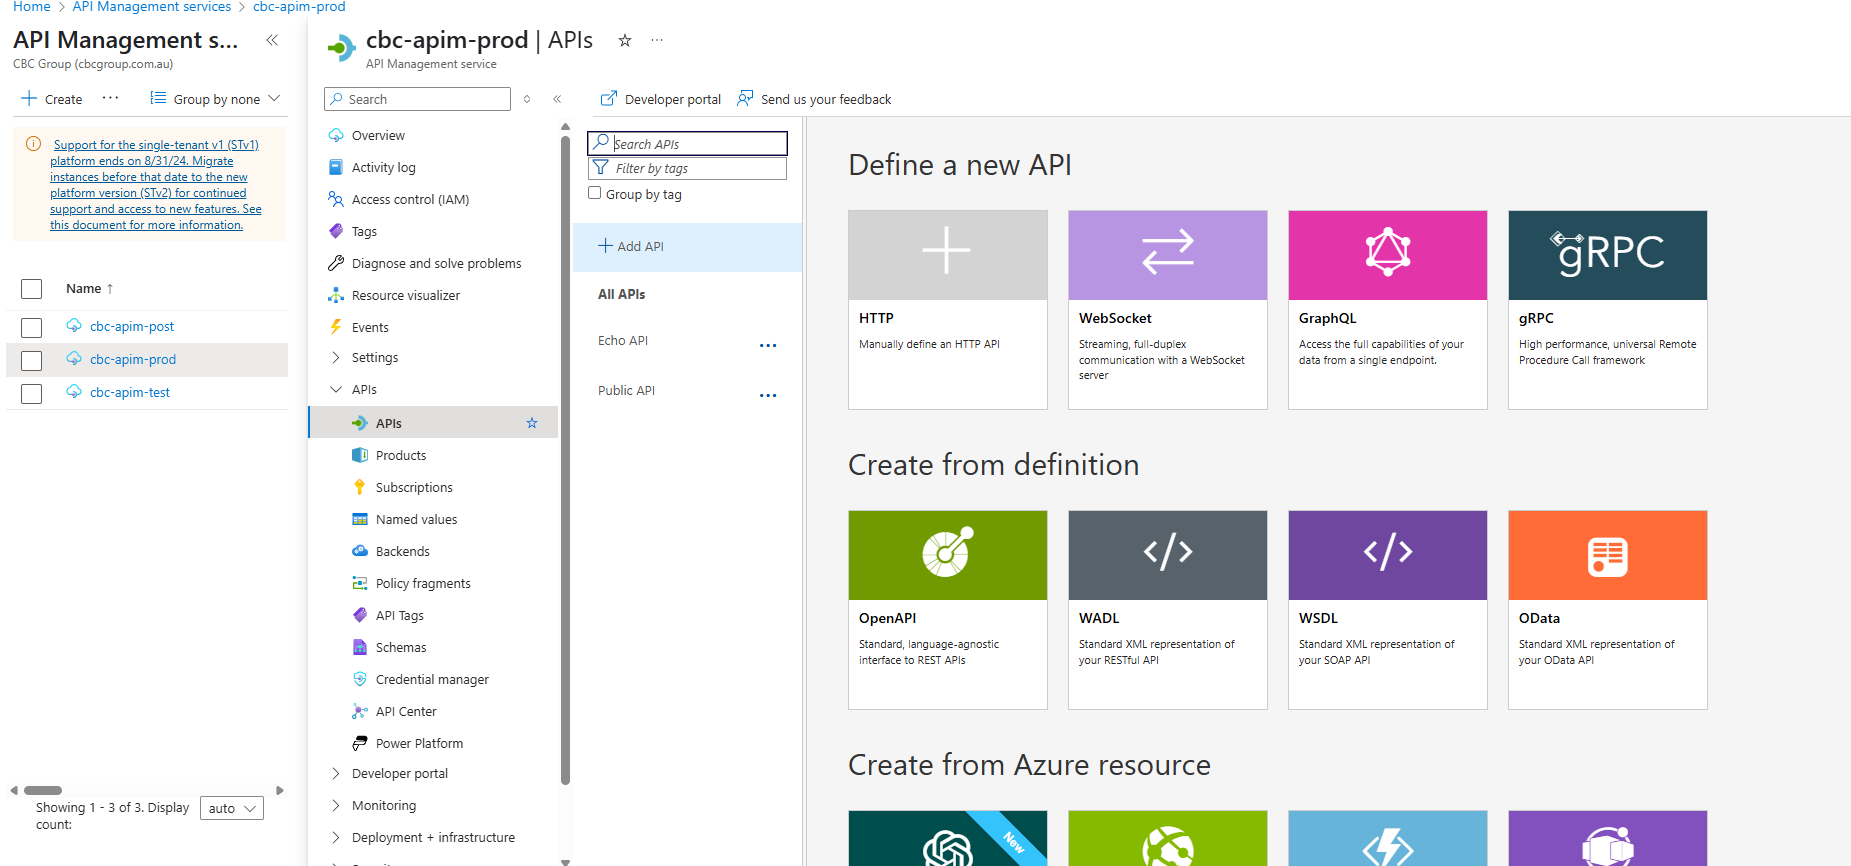This screenshot has height=866, width=1851.
Task: Enable the Group by tag checkbox
Action: pyautogui.click(x=595, y=193)
